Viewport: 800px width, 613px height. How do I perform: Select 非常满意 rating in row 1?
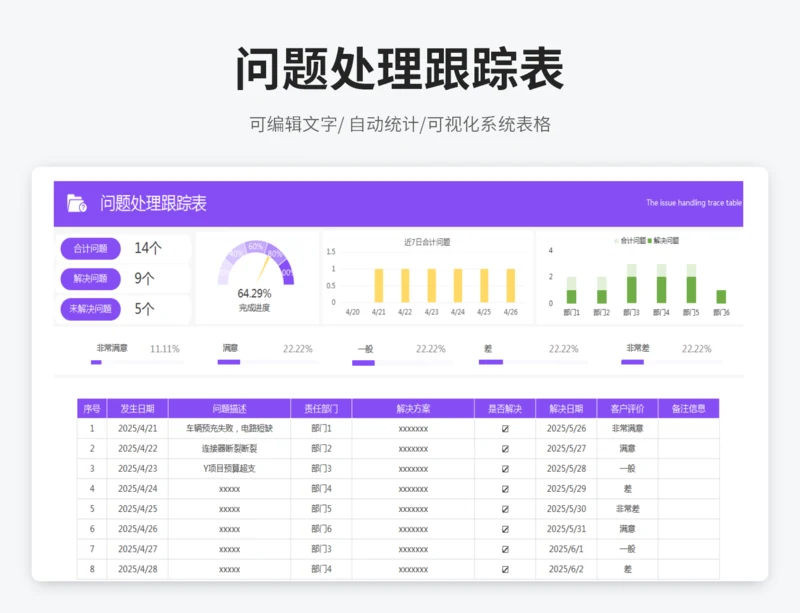[x=628, y=429]
